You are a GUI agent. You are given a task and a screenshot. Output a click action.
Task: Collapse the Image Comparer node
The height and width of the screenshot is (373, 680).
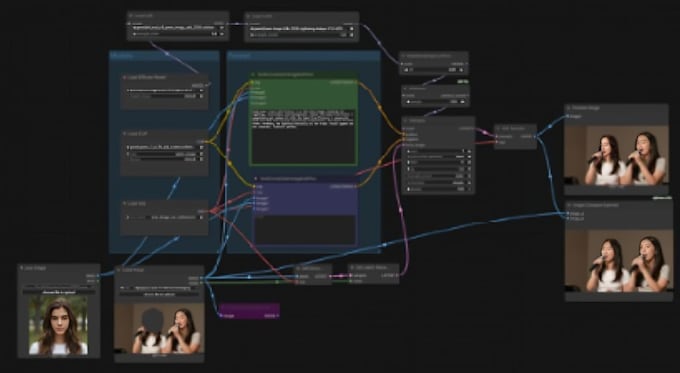[x=569, y=205]
